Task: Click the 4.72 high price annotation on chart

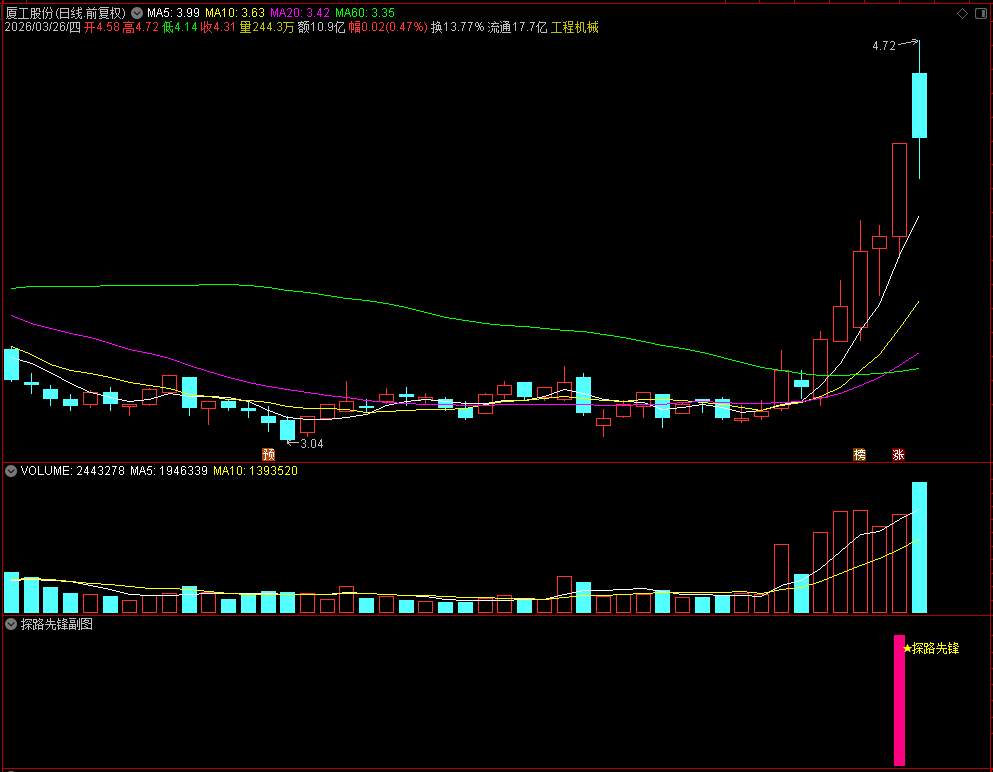Action: [883, 46]
